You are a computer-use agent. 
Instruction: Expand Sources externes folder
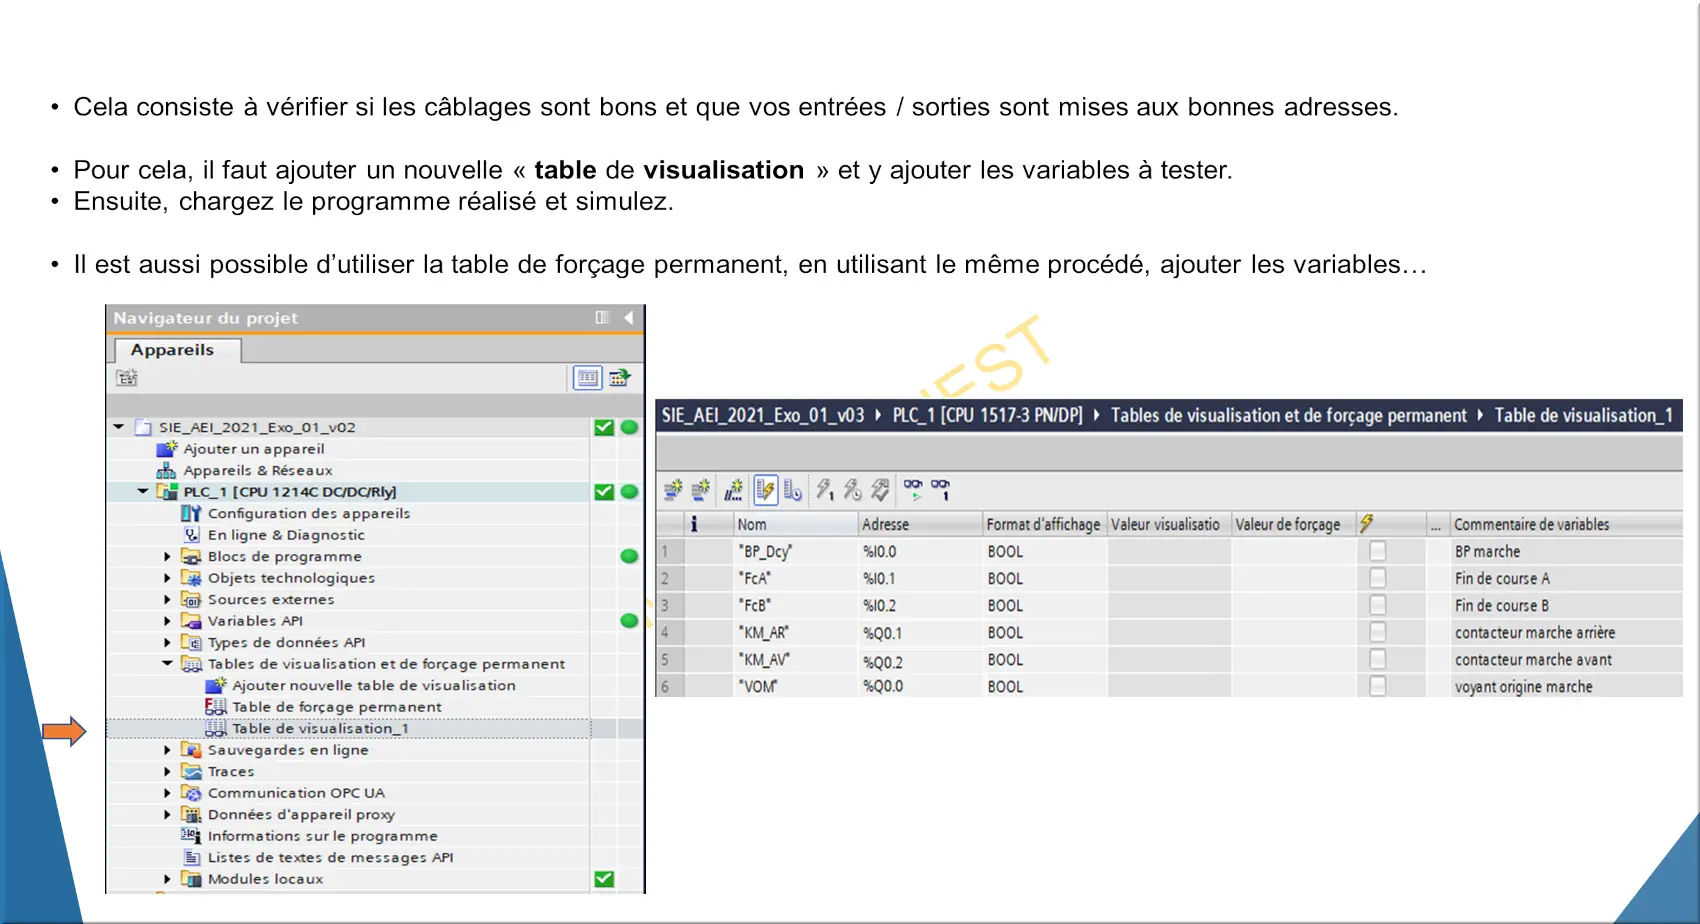167,599
